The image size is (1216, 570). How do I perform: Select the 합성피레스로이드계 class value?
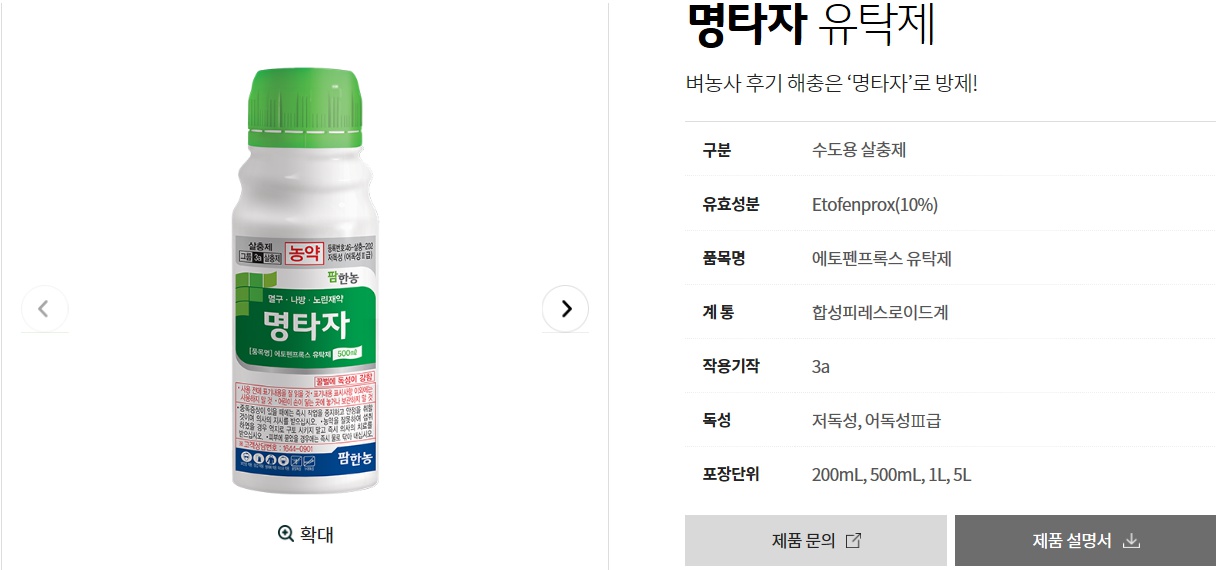point(880,312)
